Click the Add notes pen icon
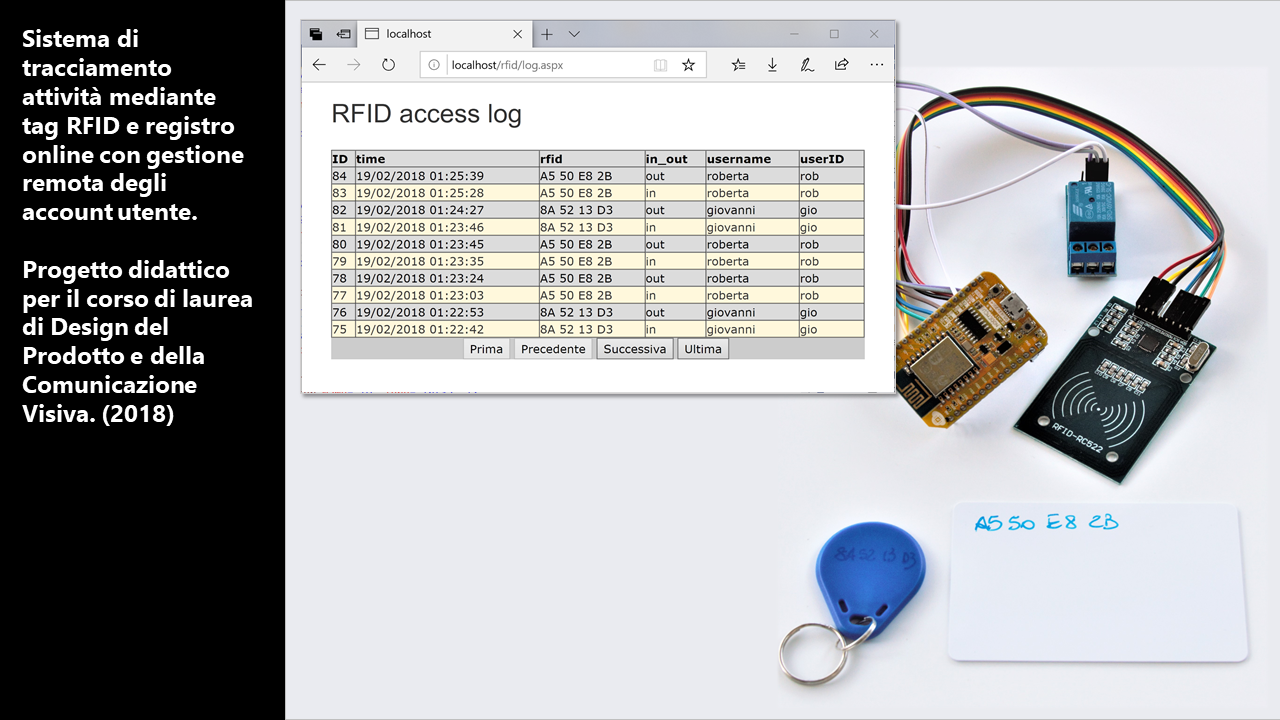1280x720 pixels. (x=806, y=65)
